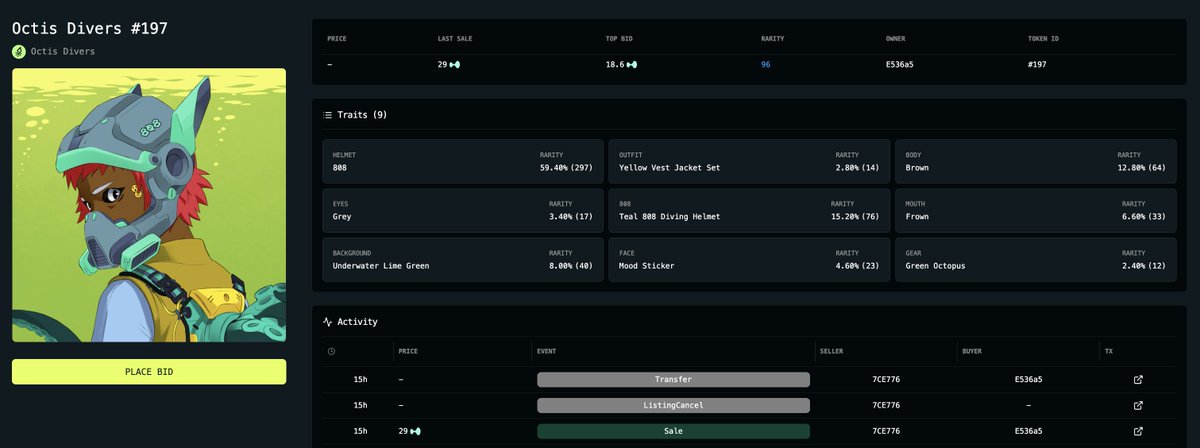Click 6.60% (33) rarity value
The width and height of the screenshot is (1200, 448).
[x=1144, y=217]
